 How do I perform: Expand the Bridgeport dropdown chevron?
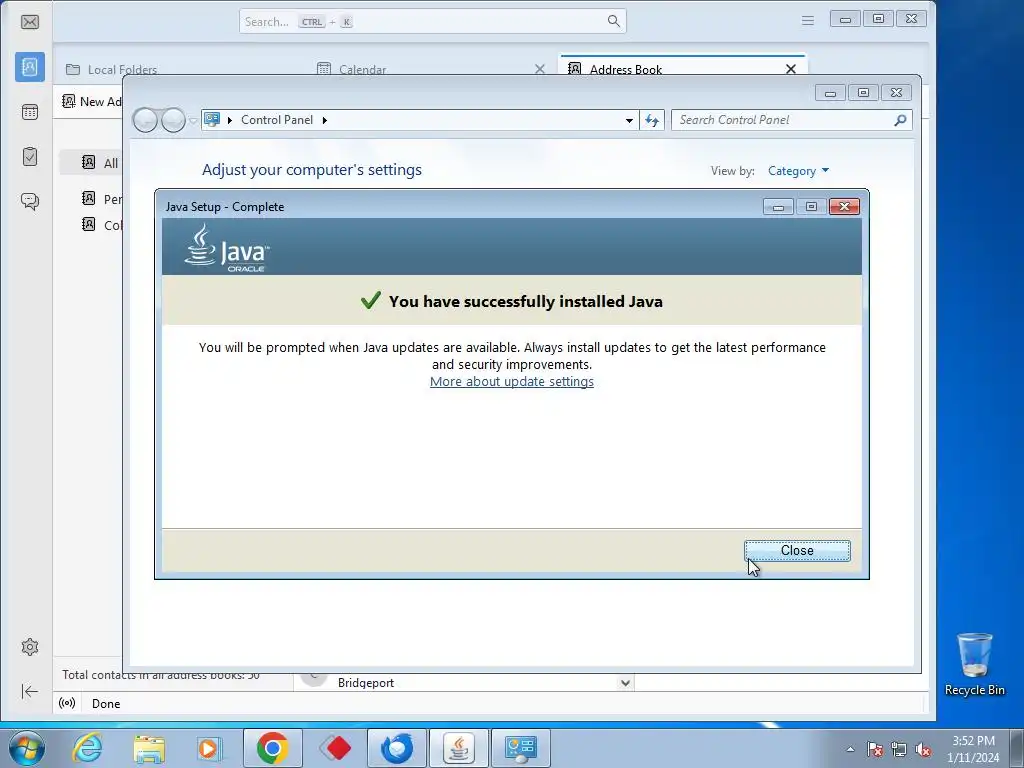point(625,683)
